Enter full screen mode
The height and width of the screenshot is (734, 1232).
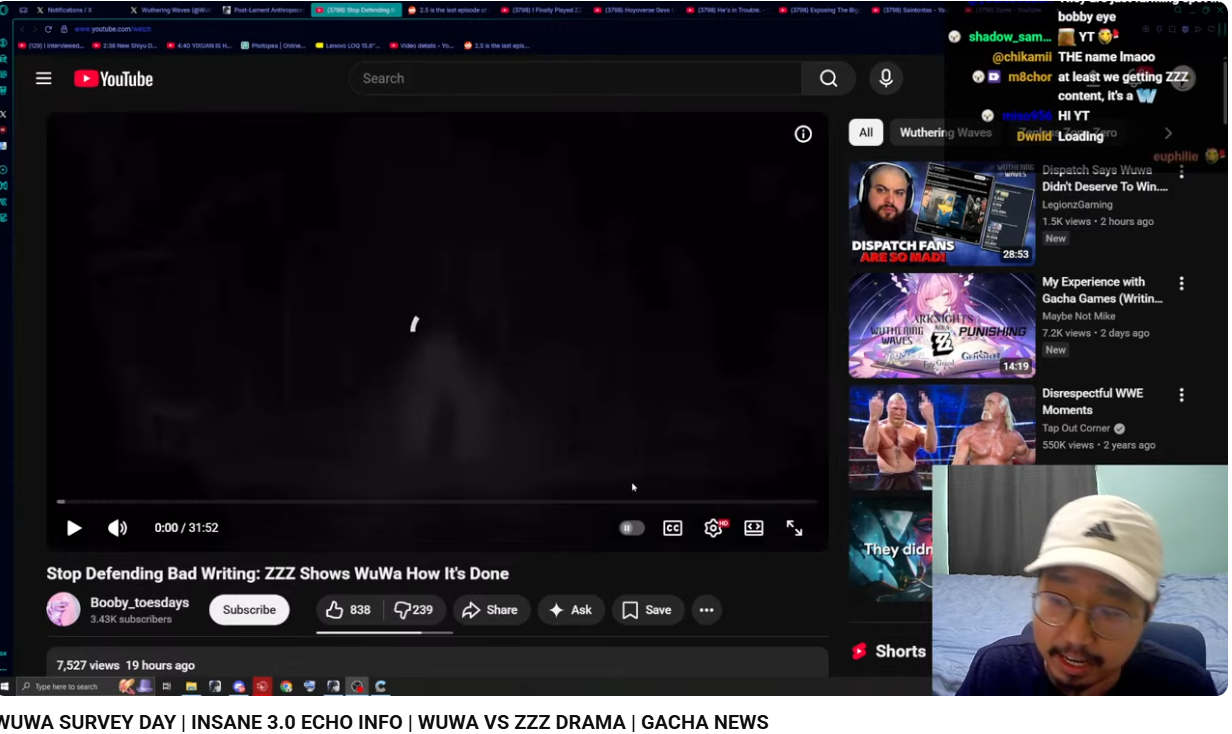(794, 528)
